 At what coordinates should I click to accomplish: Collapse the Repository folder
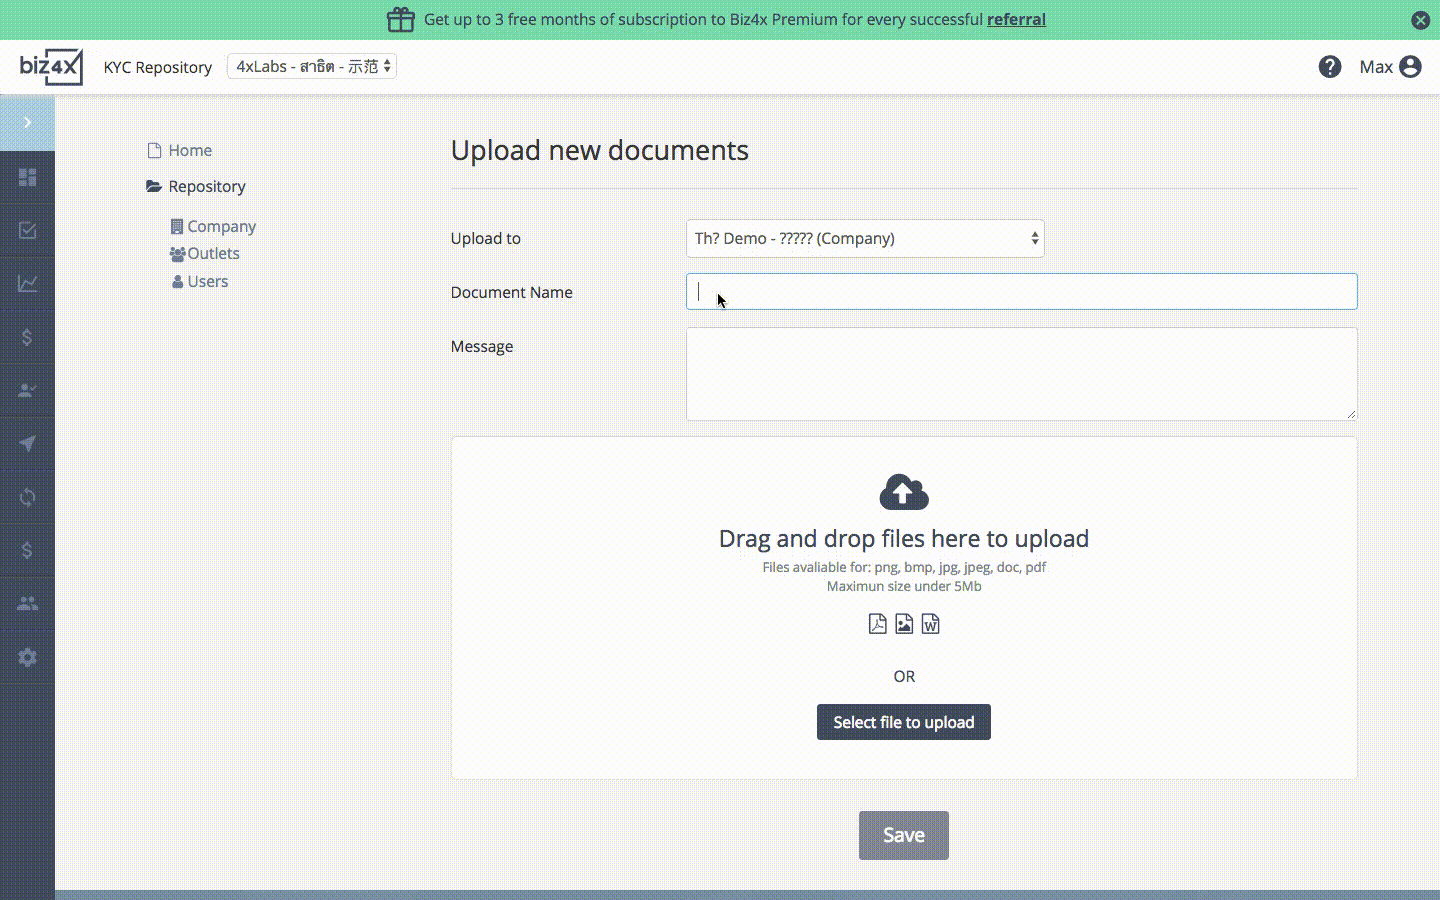[x=196, y=186]
